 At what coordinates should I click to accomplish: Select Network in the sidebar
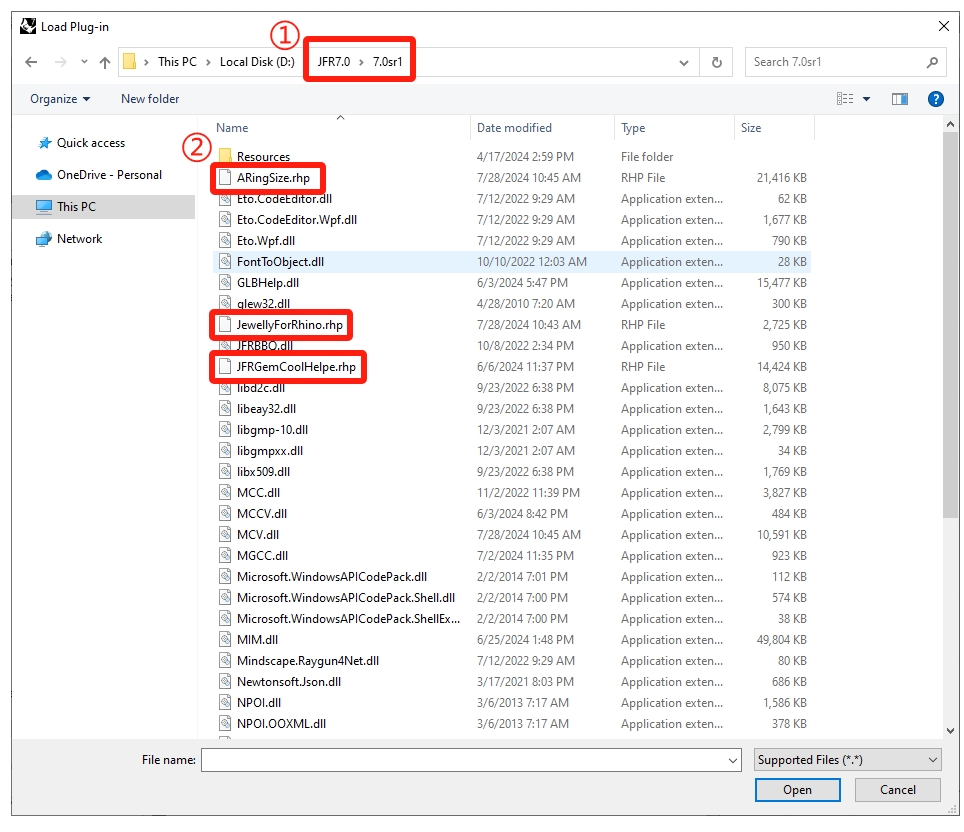pos(79,239)
